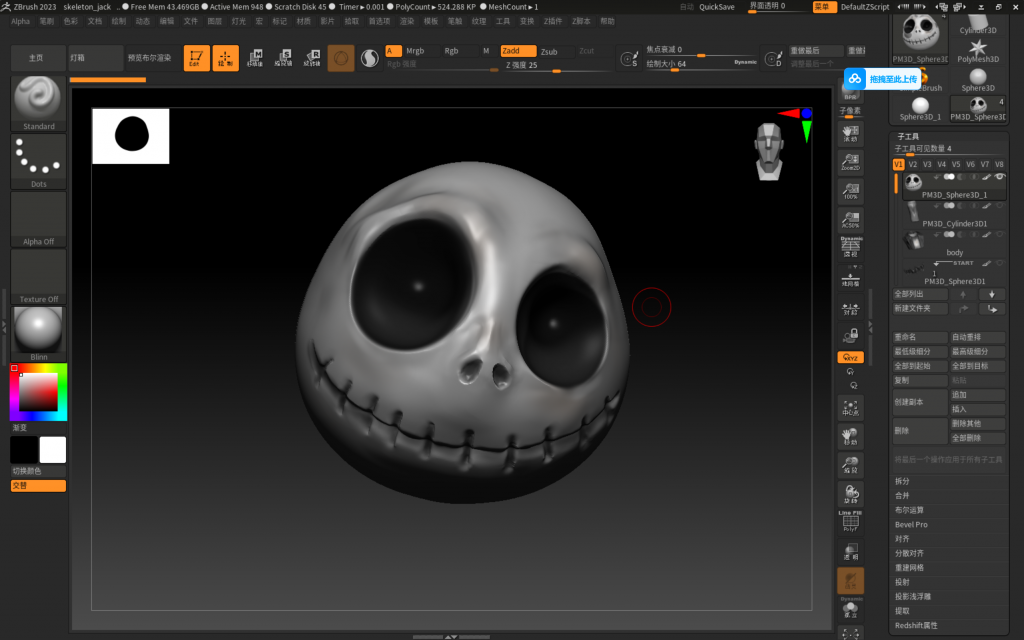The width and height of the screenshot is (1024, 640).
Task: Click the 创建副本 (Duplicate) button
Action: [x=920, y=402]
